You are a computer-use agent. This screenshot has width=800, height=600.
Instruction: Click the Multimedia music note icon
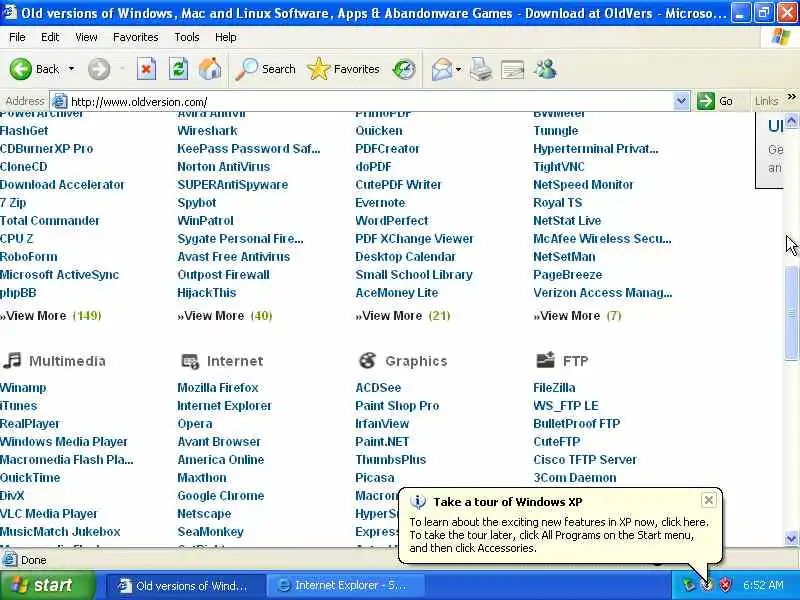coord(12,360)
